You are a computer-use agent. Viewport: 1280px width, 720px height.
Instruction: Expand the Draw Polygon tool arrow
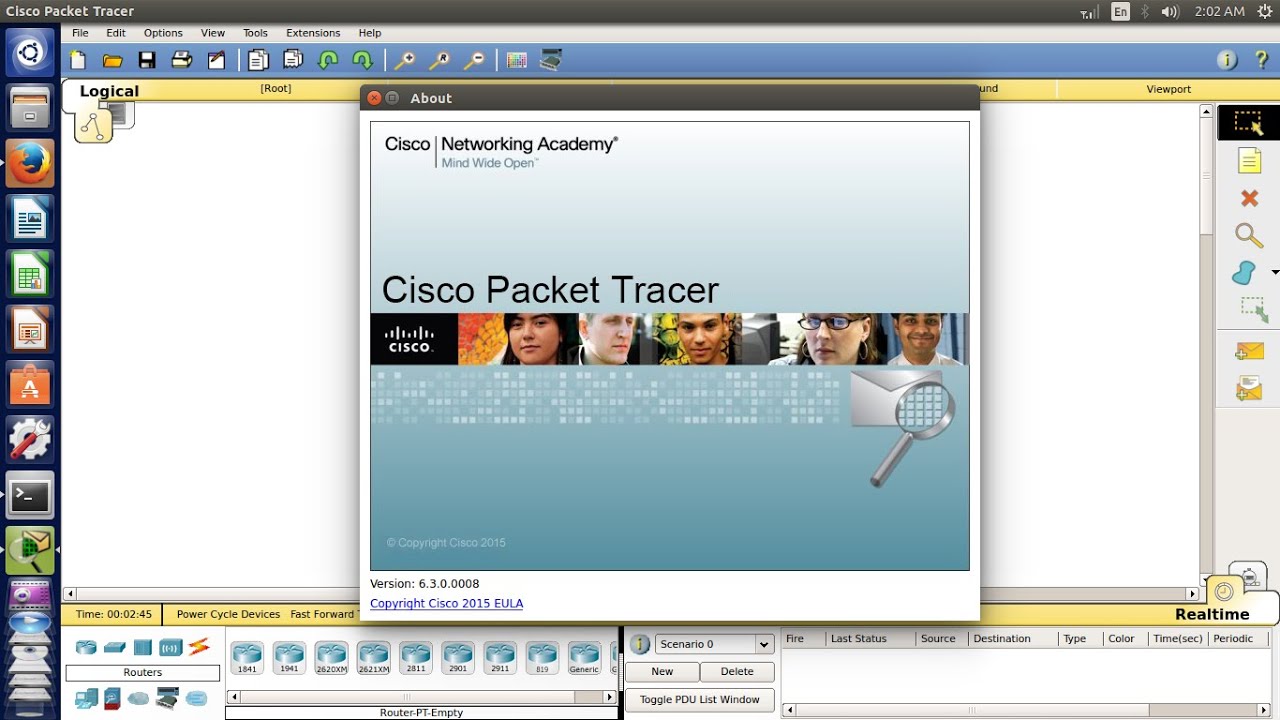[x=1275, y=272]
